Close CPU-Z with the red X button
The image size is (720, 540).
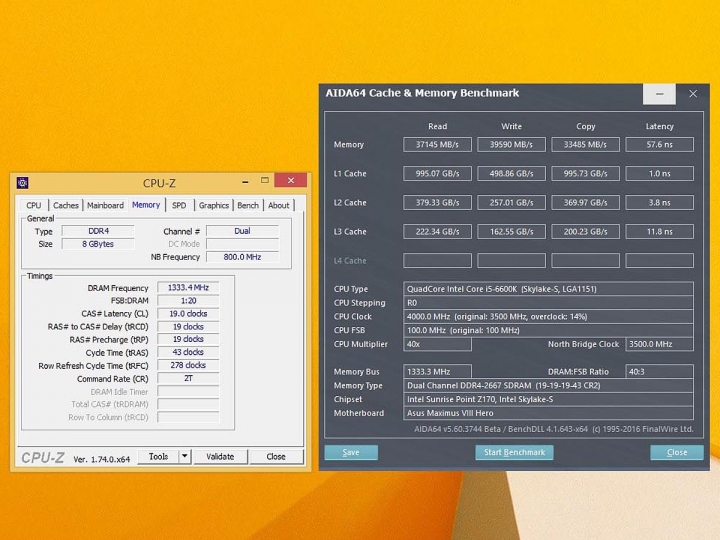291,181
